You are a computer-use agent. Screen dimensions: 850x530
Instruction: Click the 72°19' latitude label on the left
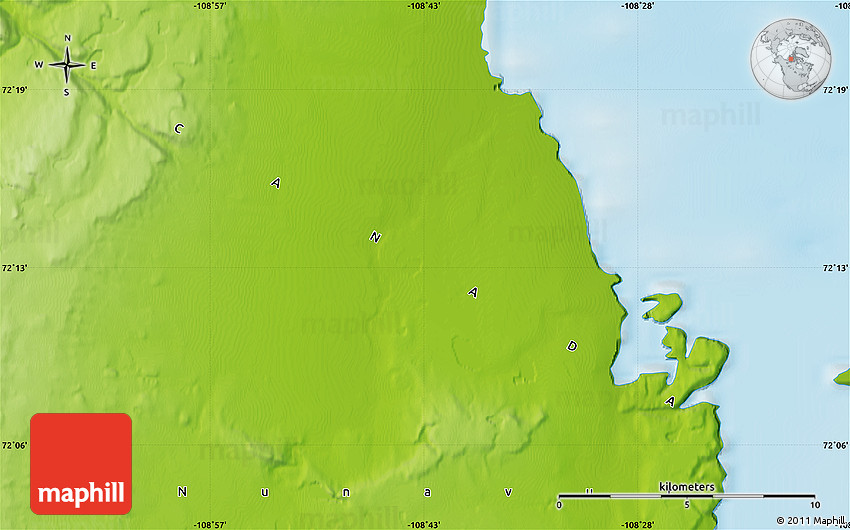(x=14, y=90)
